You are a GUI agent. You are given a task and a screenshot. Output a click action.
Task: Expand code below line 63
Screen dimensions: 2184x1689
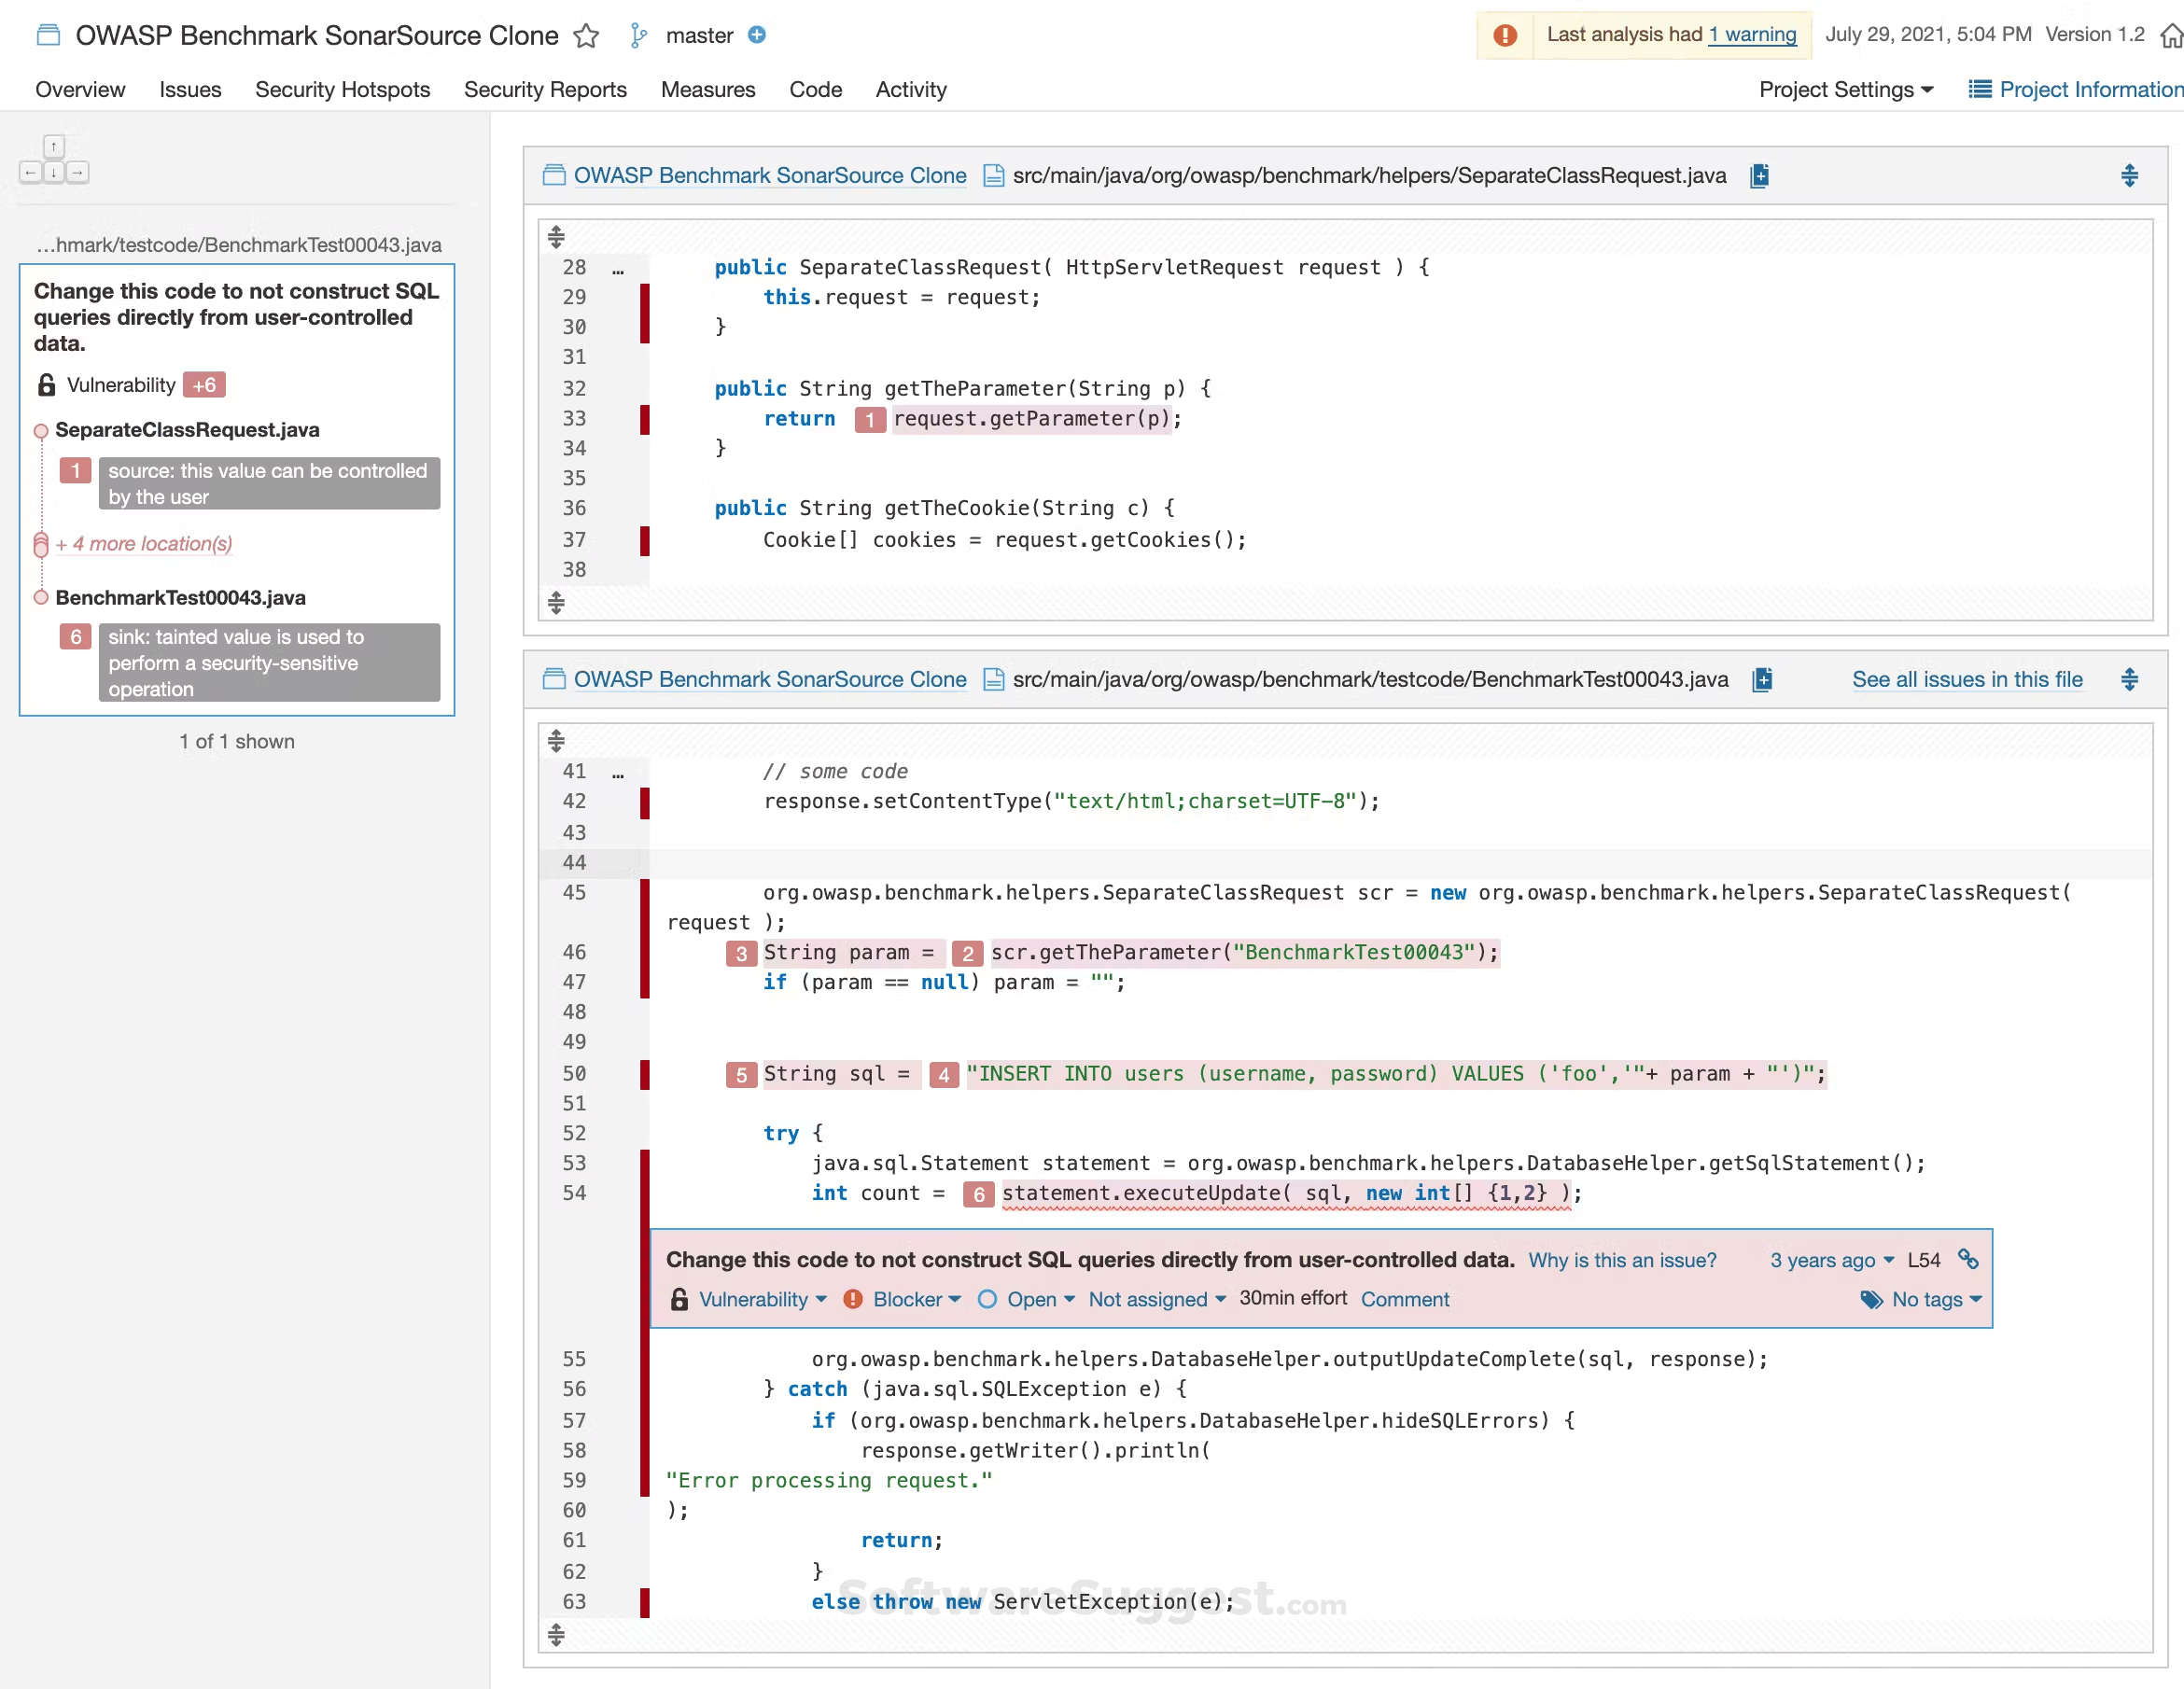pyautogui.click(x=557, y=1635)
